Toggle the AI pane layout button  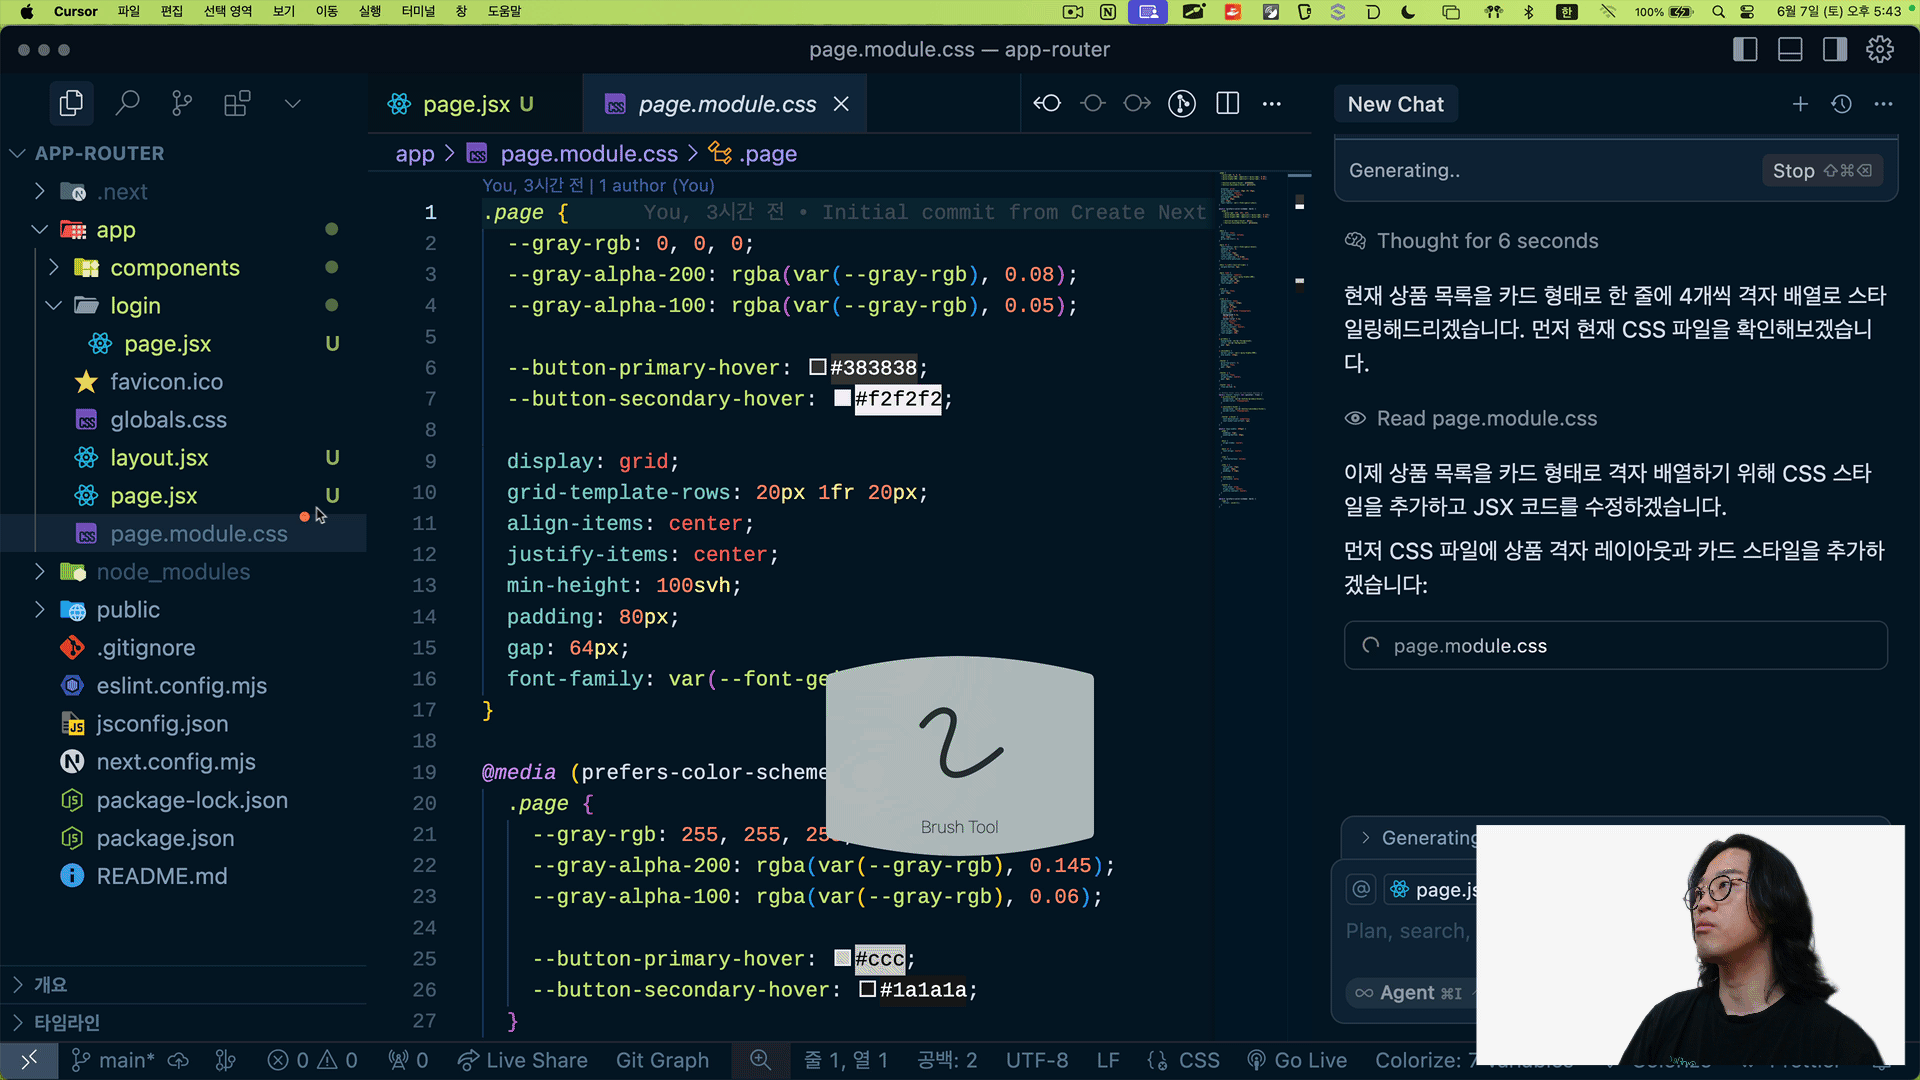(1834, 49)
